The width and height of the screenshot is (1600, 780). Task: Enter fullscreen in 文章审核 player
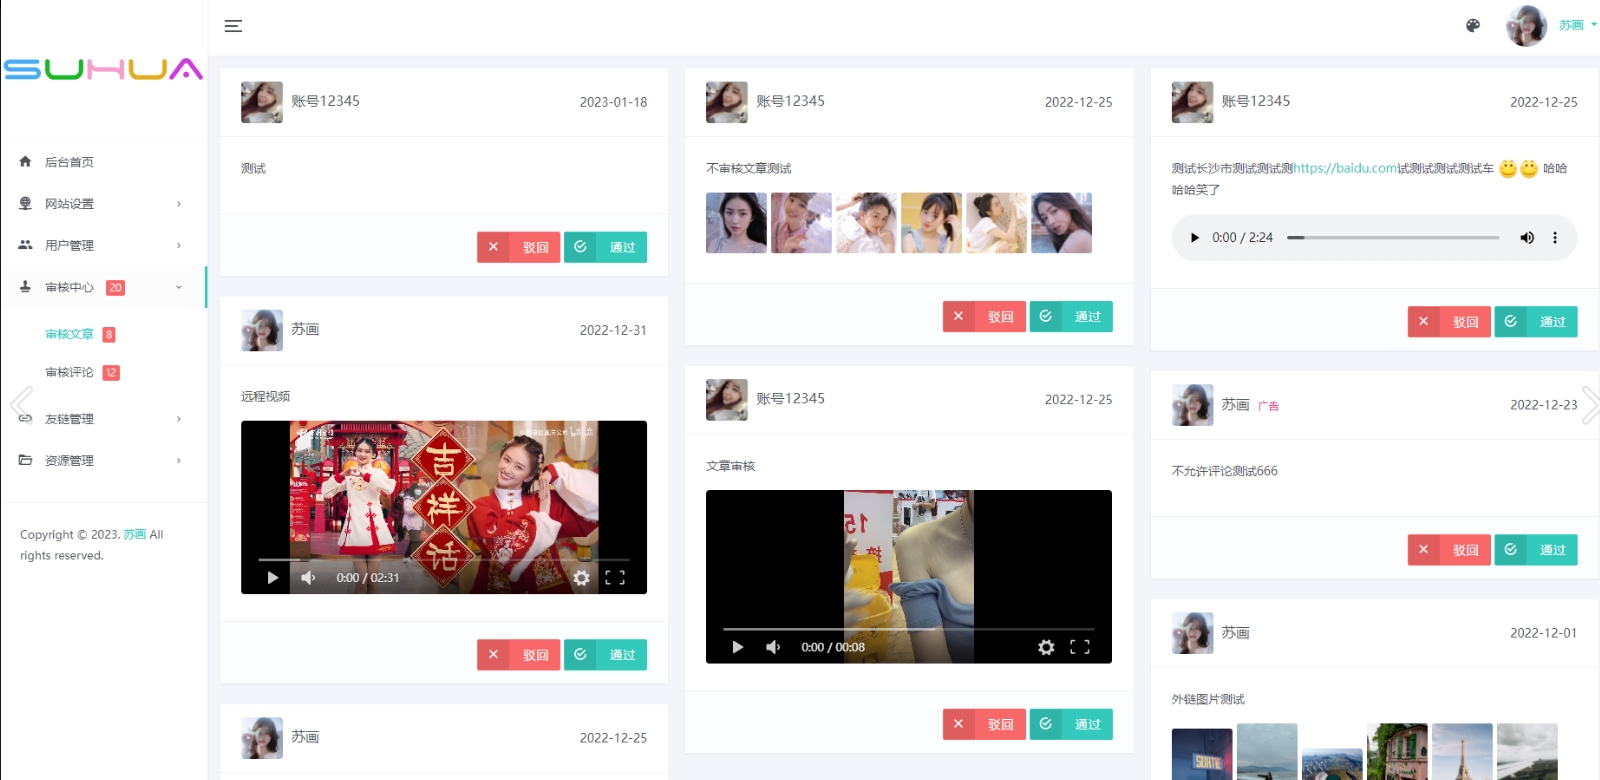(1080, 647)
